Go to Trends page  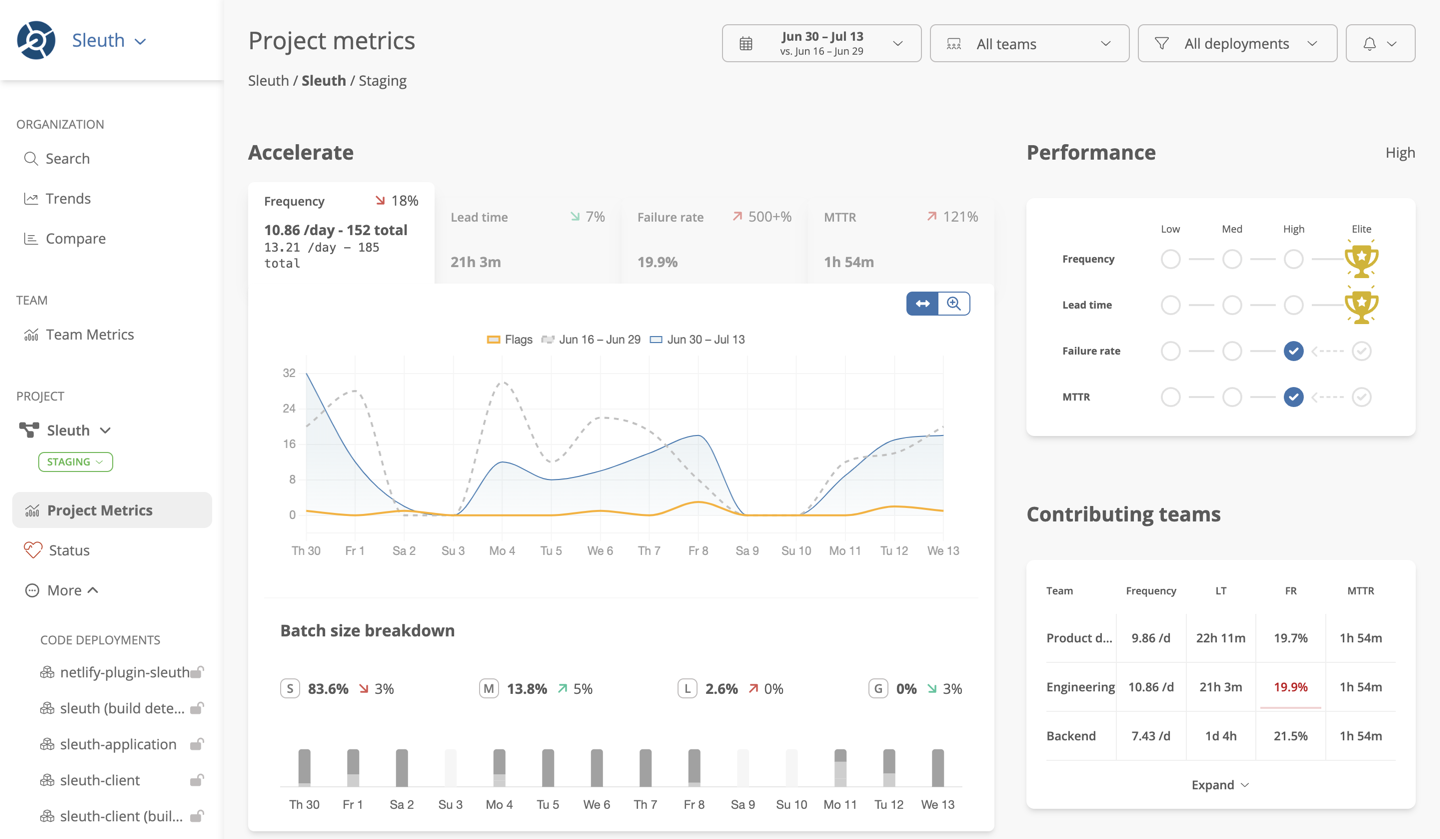pyautogui.click(x=57, y=198)
